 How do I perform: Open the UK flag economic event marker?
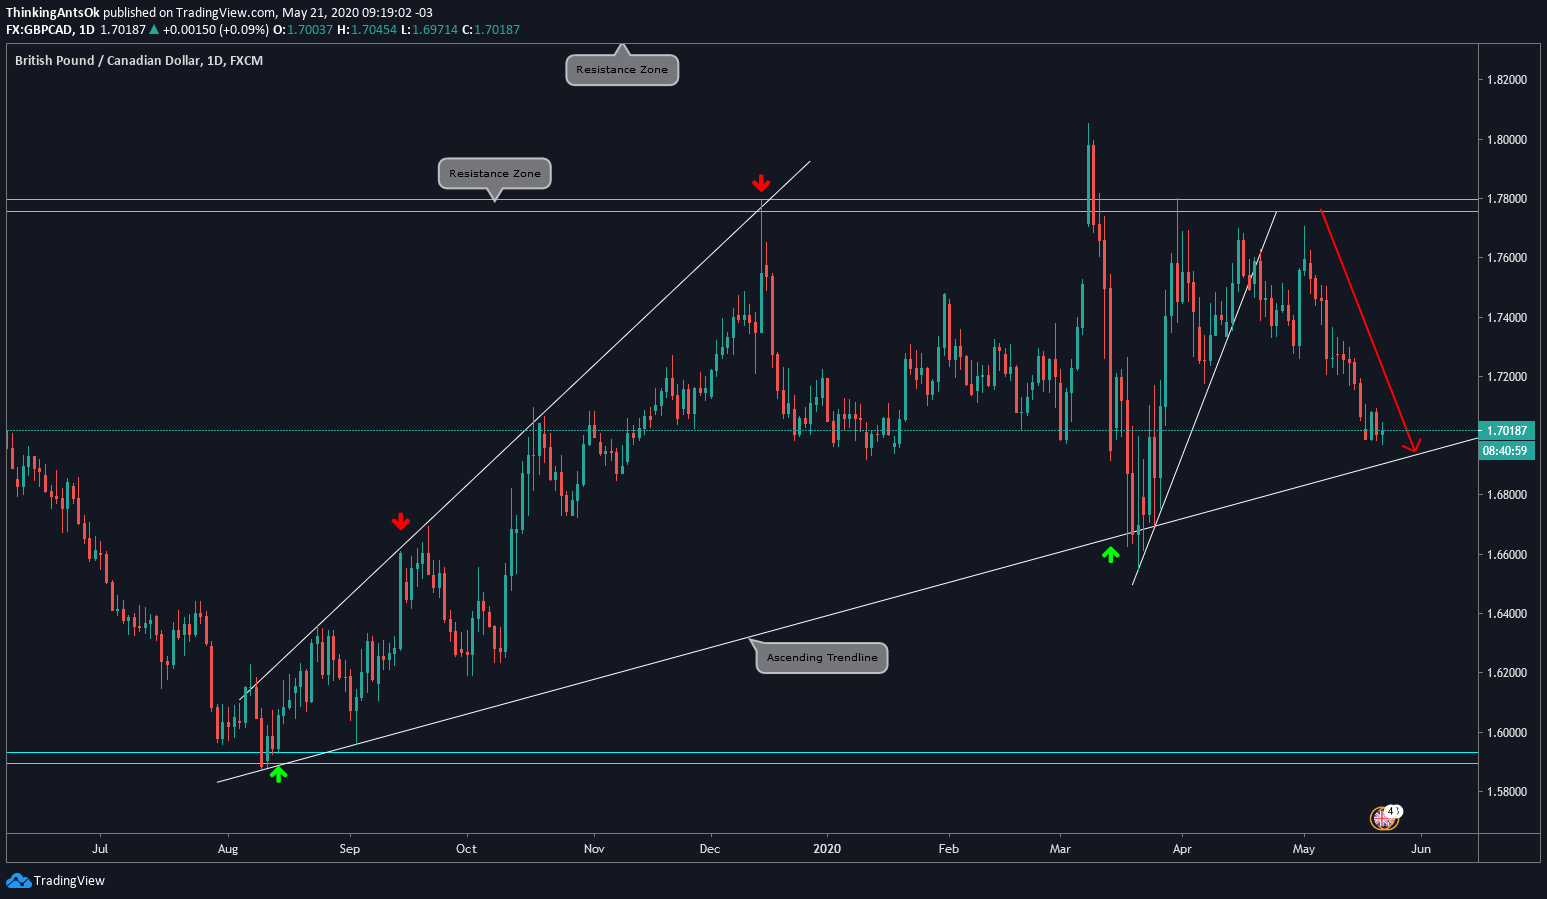click(1384, 818)
